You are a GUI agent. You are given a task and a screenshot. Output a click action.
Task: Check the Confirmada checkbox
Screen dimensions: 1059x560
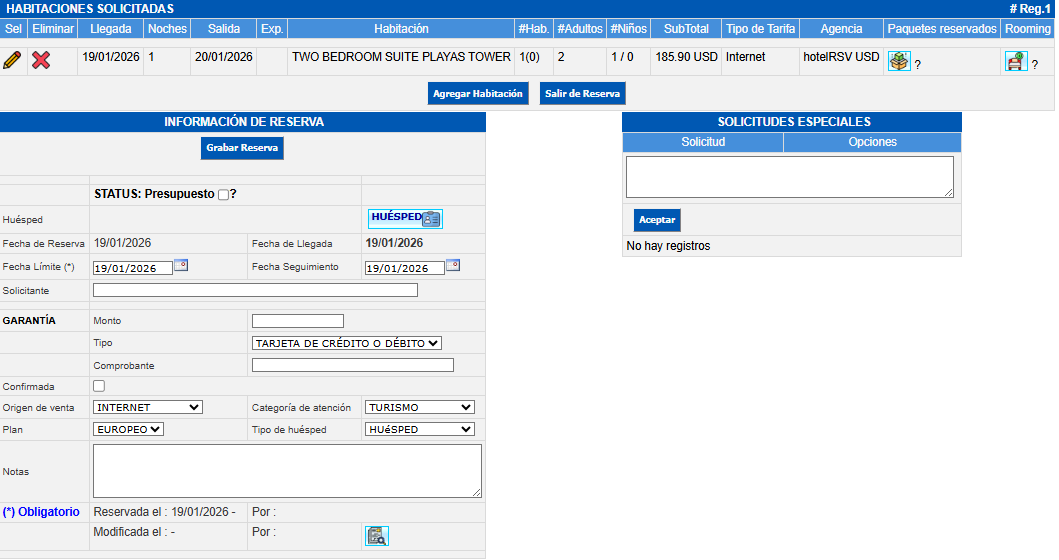coord(99,386)
